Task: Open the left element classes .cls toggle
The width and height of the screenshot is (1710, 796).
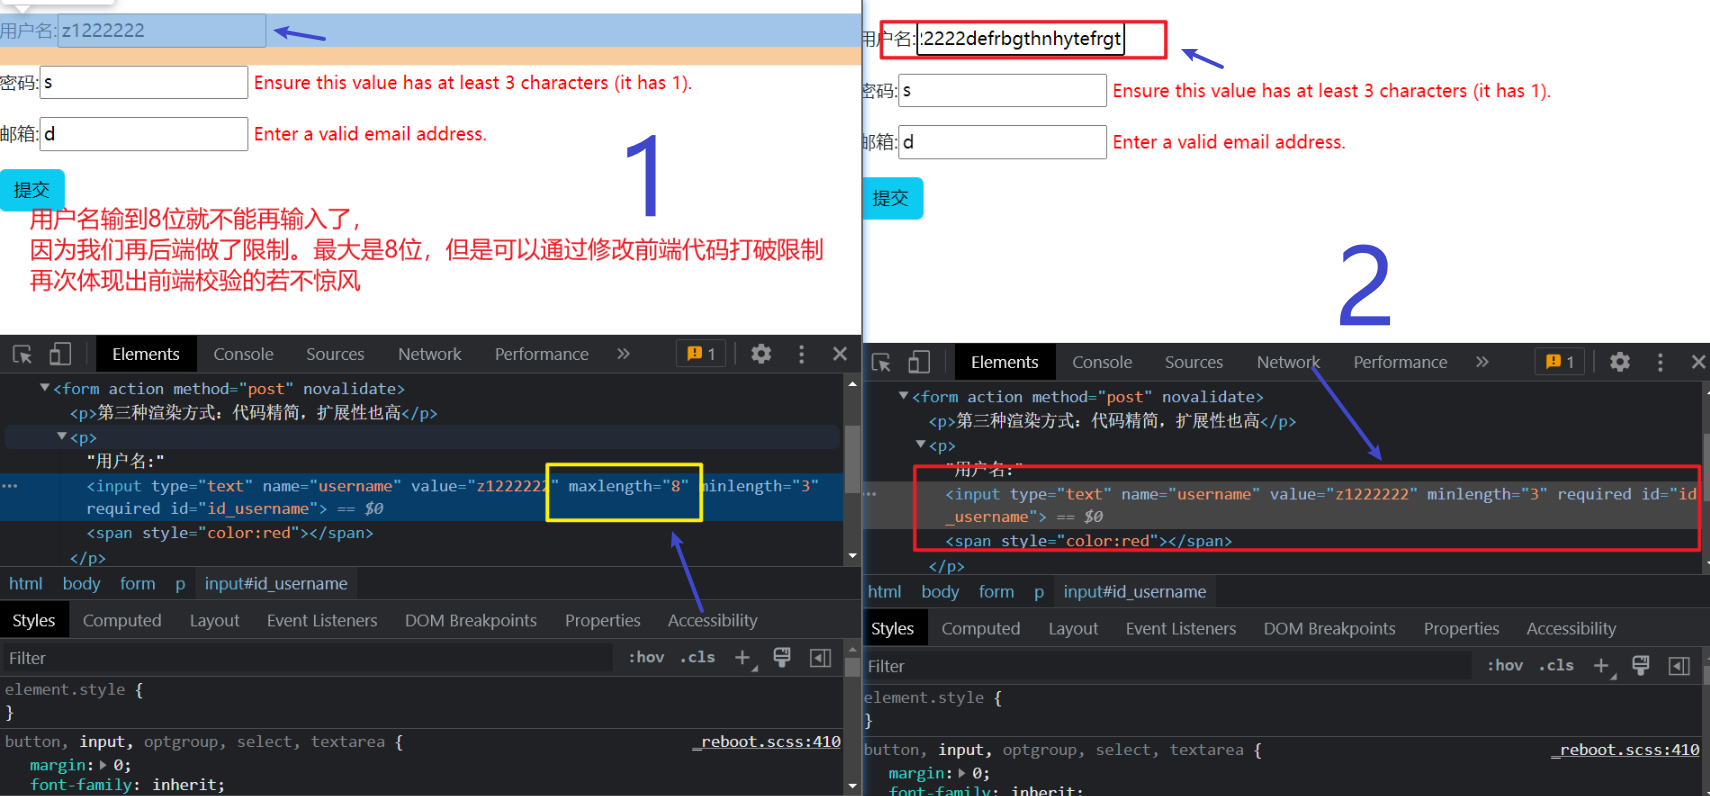Action: point(697,658)
